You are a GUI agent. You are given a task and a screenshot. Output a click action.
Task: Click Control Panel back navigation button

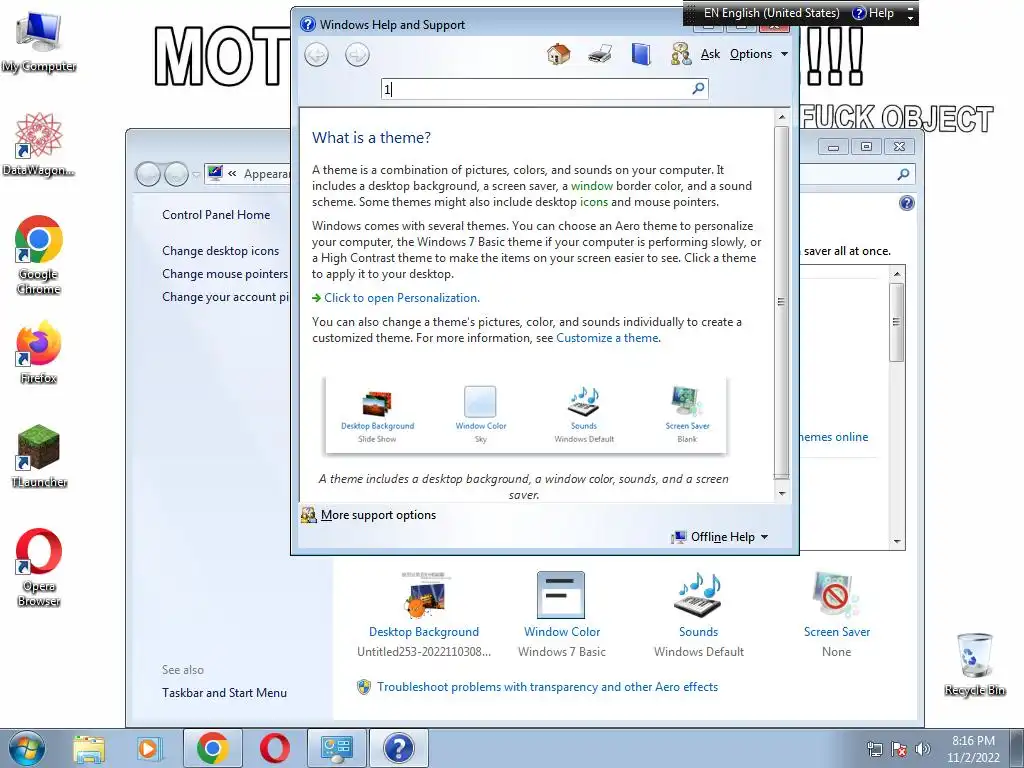pos(148,174)
